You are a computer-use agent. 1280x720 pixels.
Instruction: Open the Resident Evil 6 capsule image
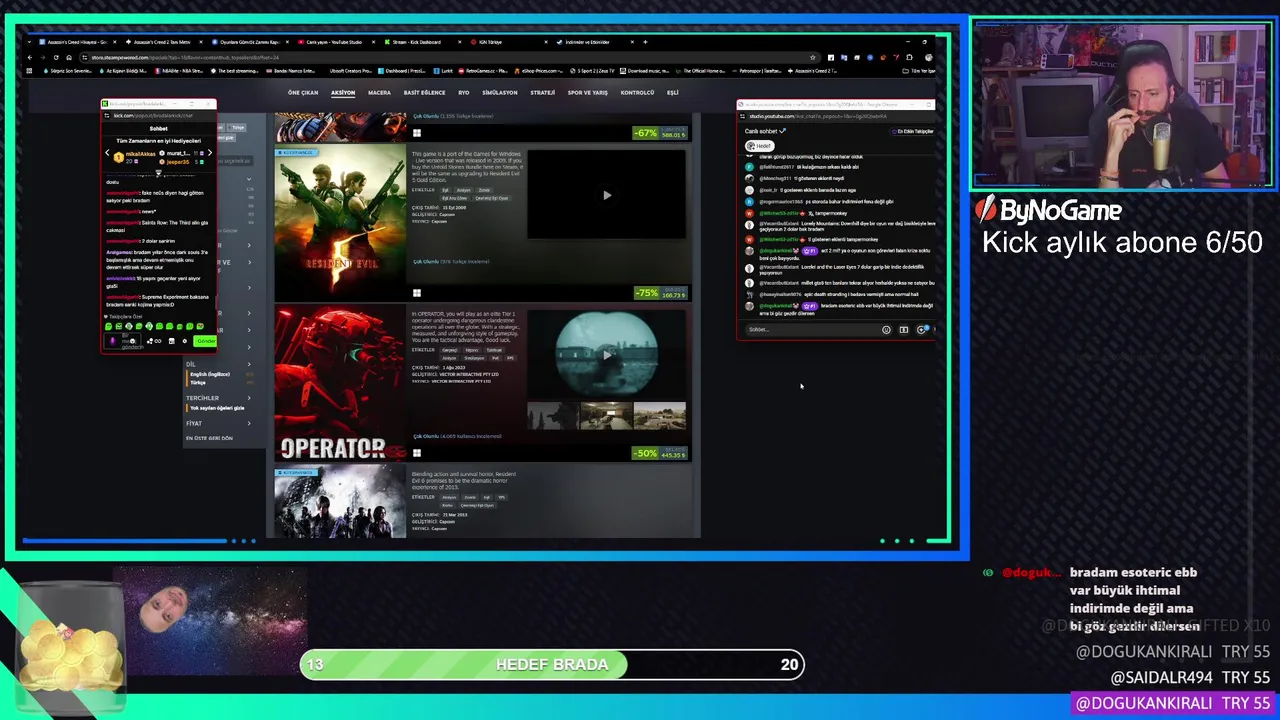pyautogui.click(x=341, y=502)
